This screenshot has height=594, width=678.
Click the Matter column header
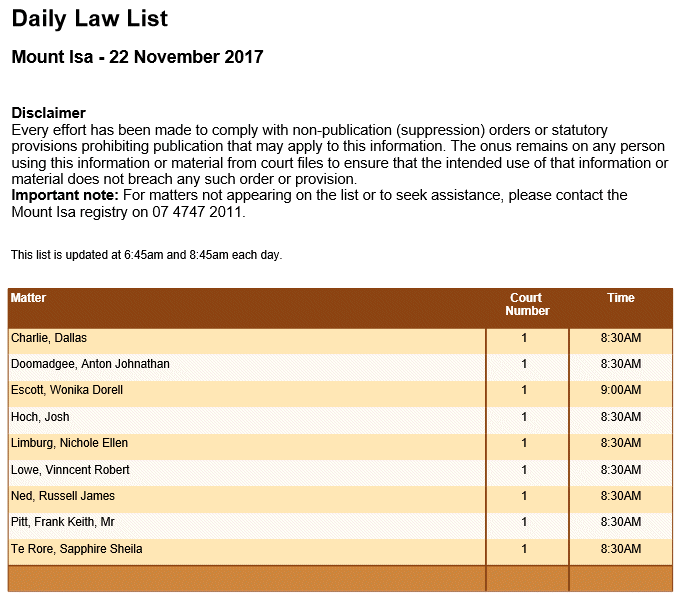[29, 298]
